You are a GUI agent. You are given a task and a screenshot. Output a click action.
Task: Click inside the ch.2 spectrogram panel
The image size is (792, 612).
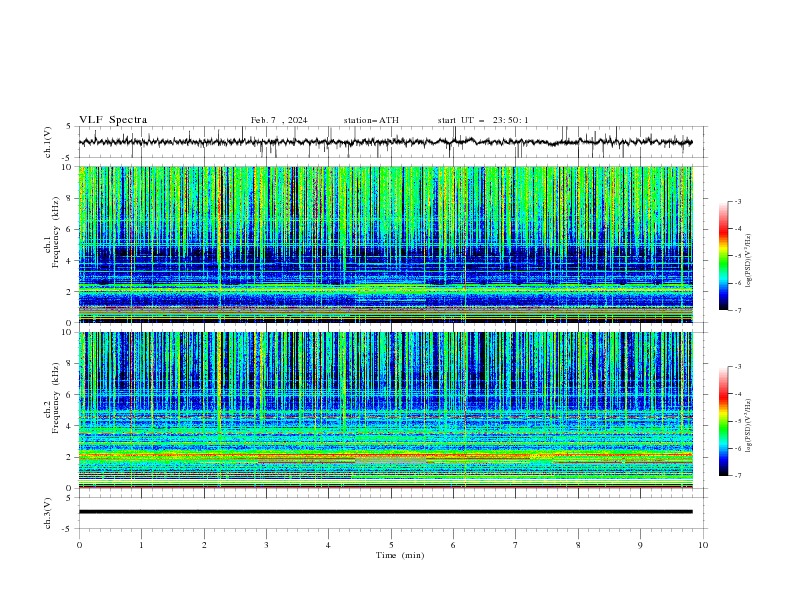click(x=386, y=410)
